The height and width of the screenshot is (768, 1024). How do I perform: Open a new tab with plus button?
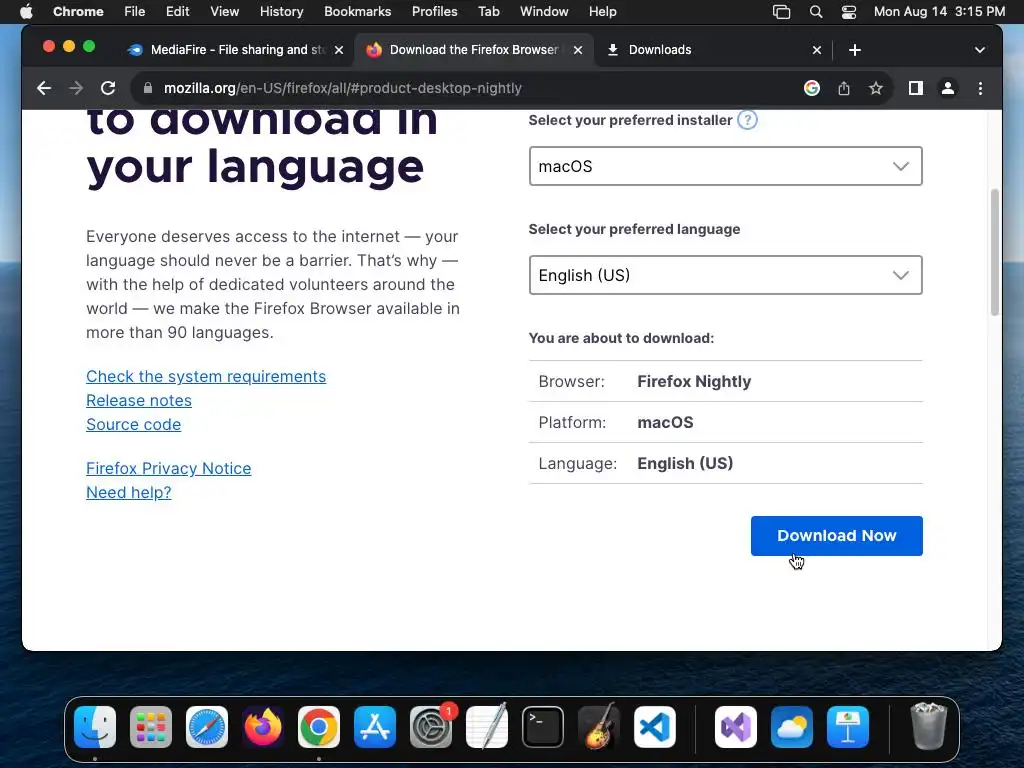tap(854, 50)
